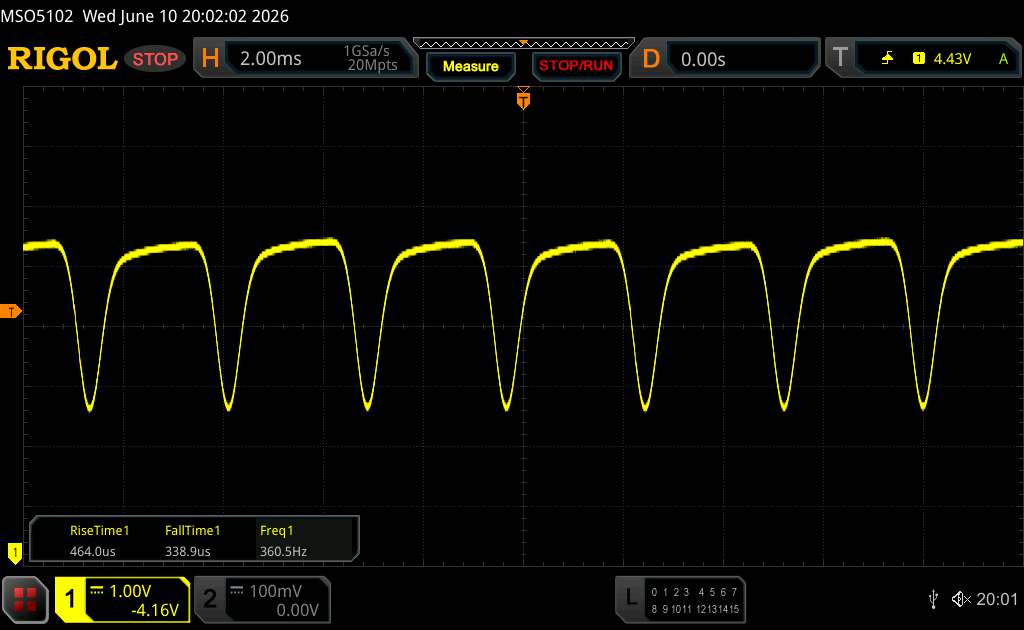The height and width of the screenshot is (630, 1024).
Task: Open the delay D settings
Action: click(650, 59)
